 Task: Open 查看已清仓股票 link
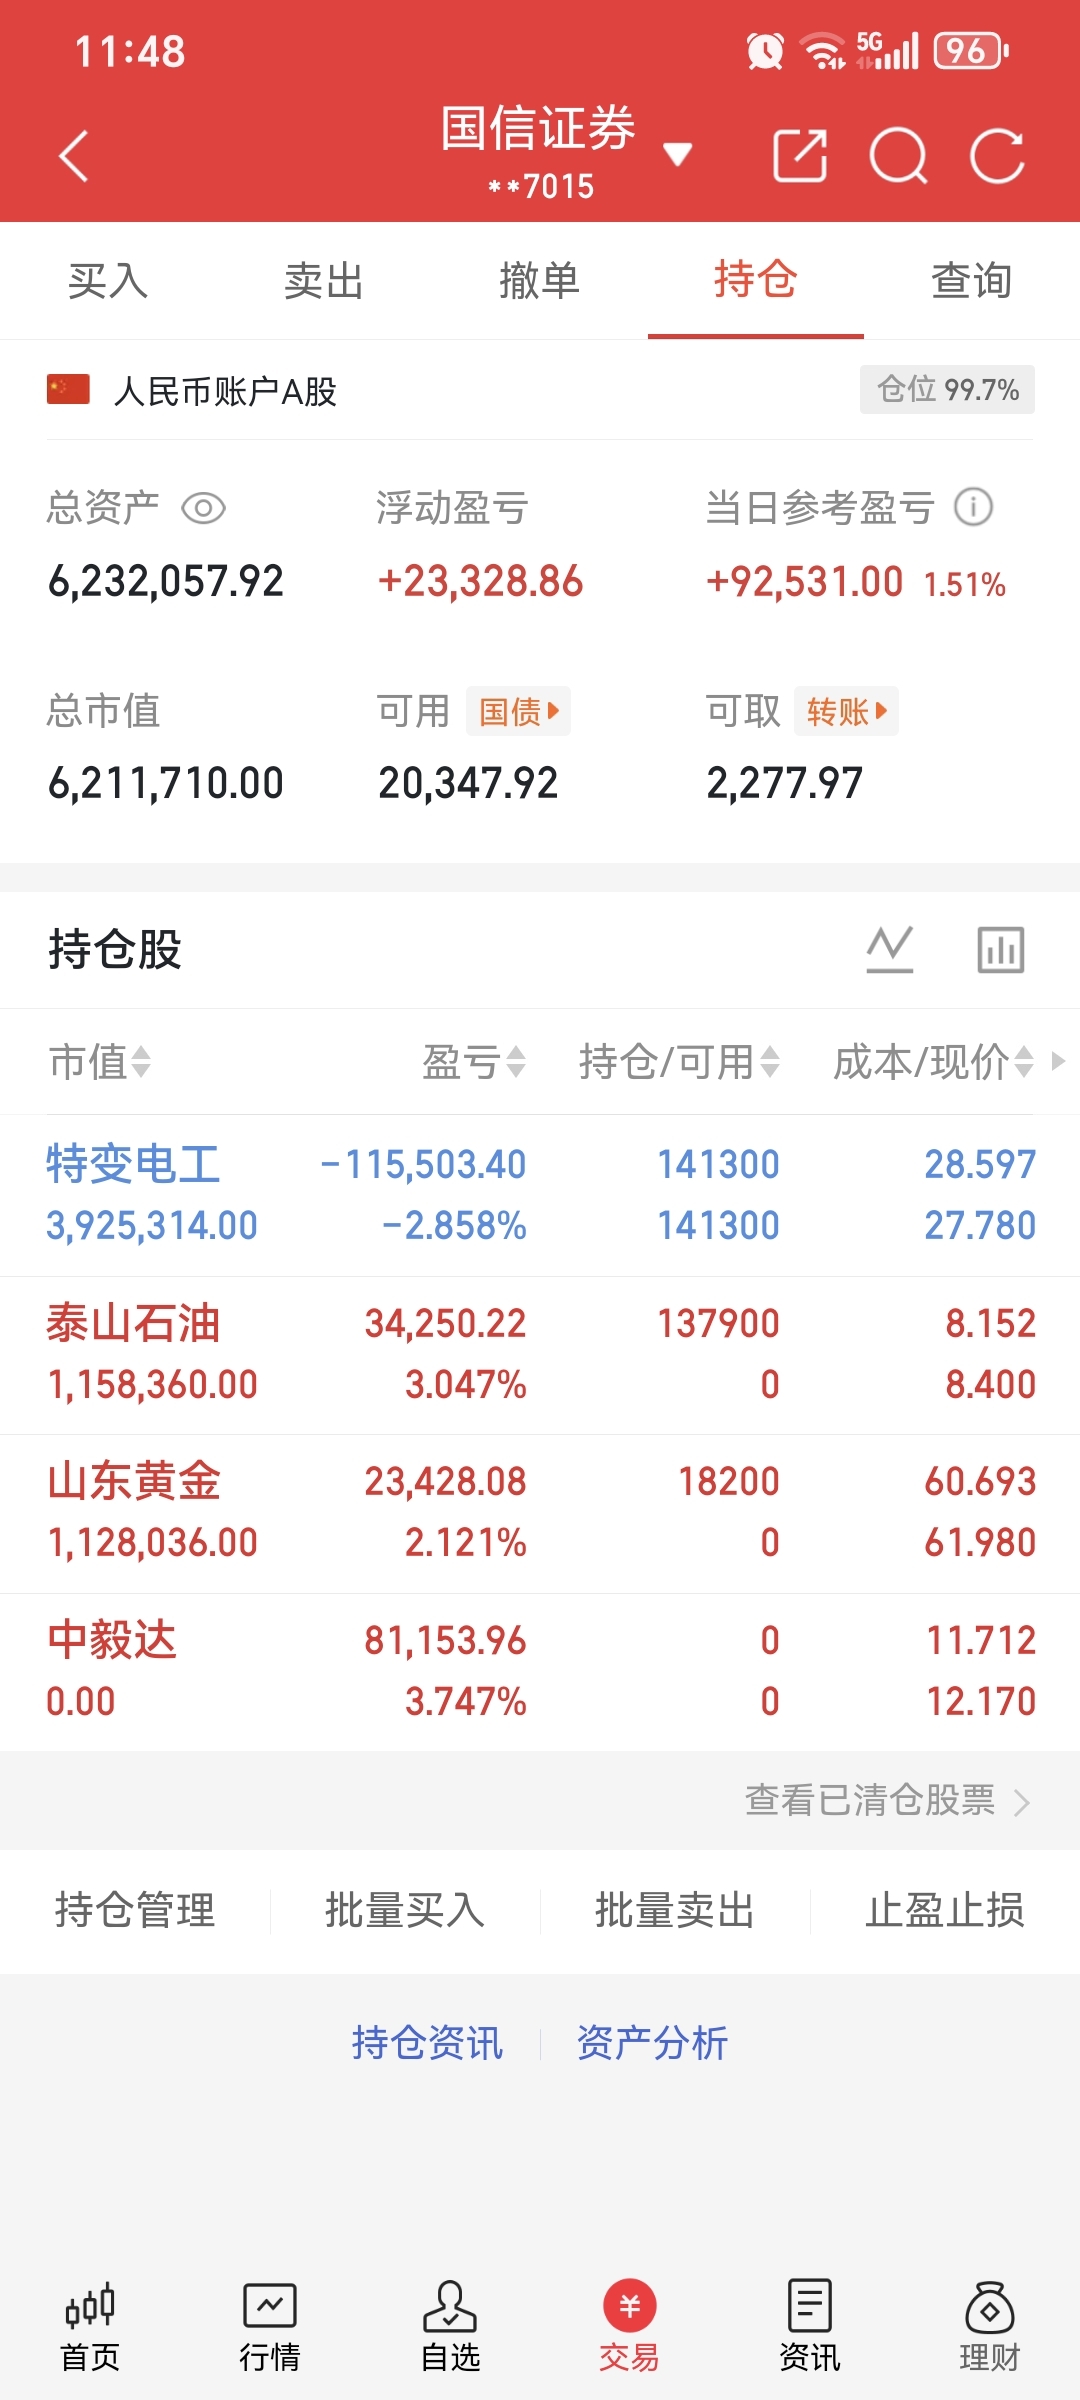pyautogui.click(x=887, y=1800)
